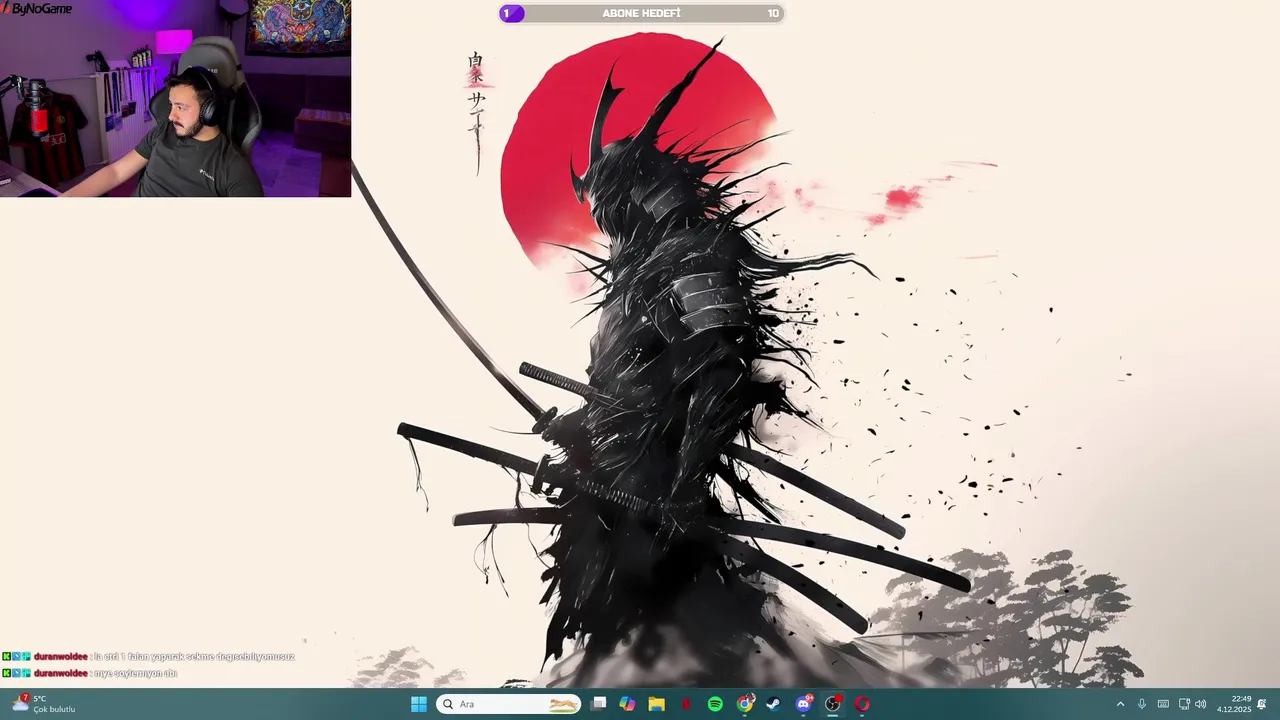Click the Ara search box in taskbar
This screenshot has width=1280, height=720.
(508, 704)
